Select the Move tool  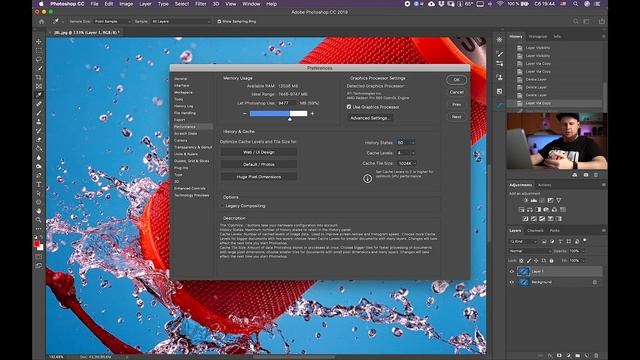pos(39,42)
